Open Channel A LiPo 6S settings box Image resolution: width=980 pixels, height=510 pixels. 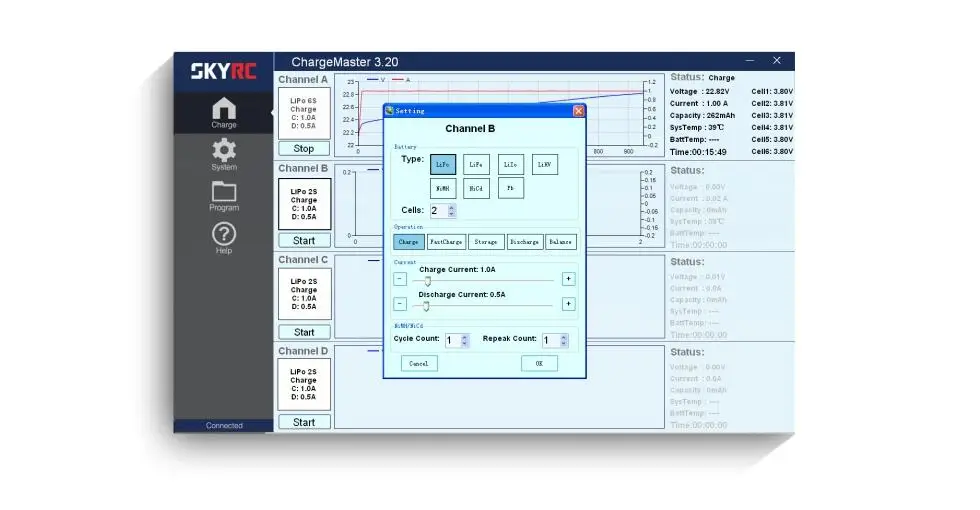pyautogui.click(x=304, y=113)
